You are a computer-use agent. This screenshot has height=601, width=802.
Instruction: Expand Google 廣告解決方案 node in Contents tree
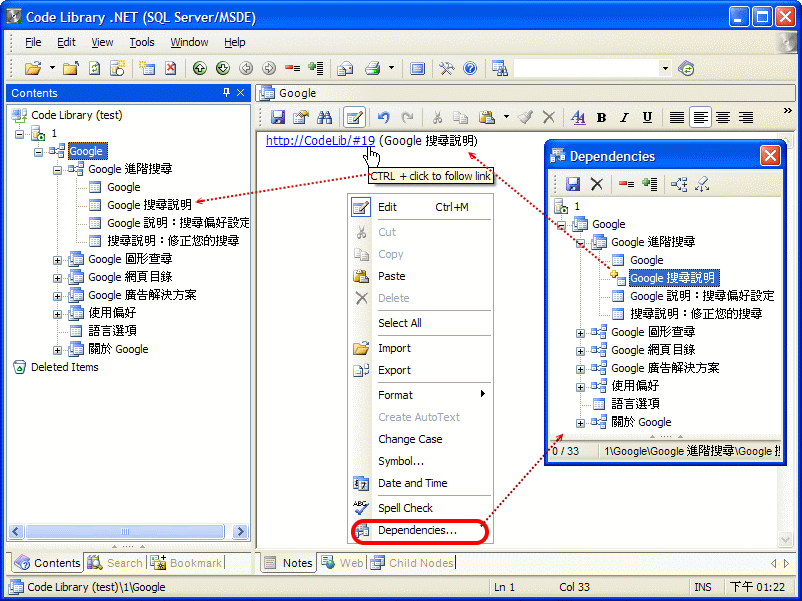57,296
